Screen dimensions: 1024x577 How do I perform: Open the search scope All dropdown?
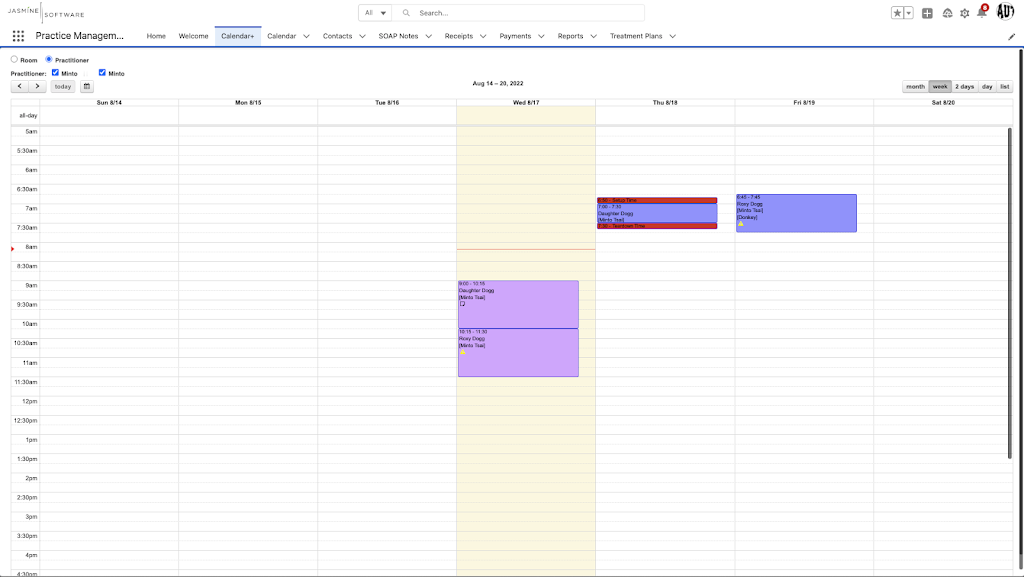tap(376, 13)
